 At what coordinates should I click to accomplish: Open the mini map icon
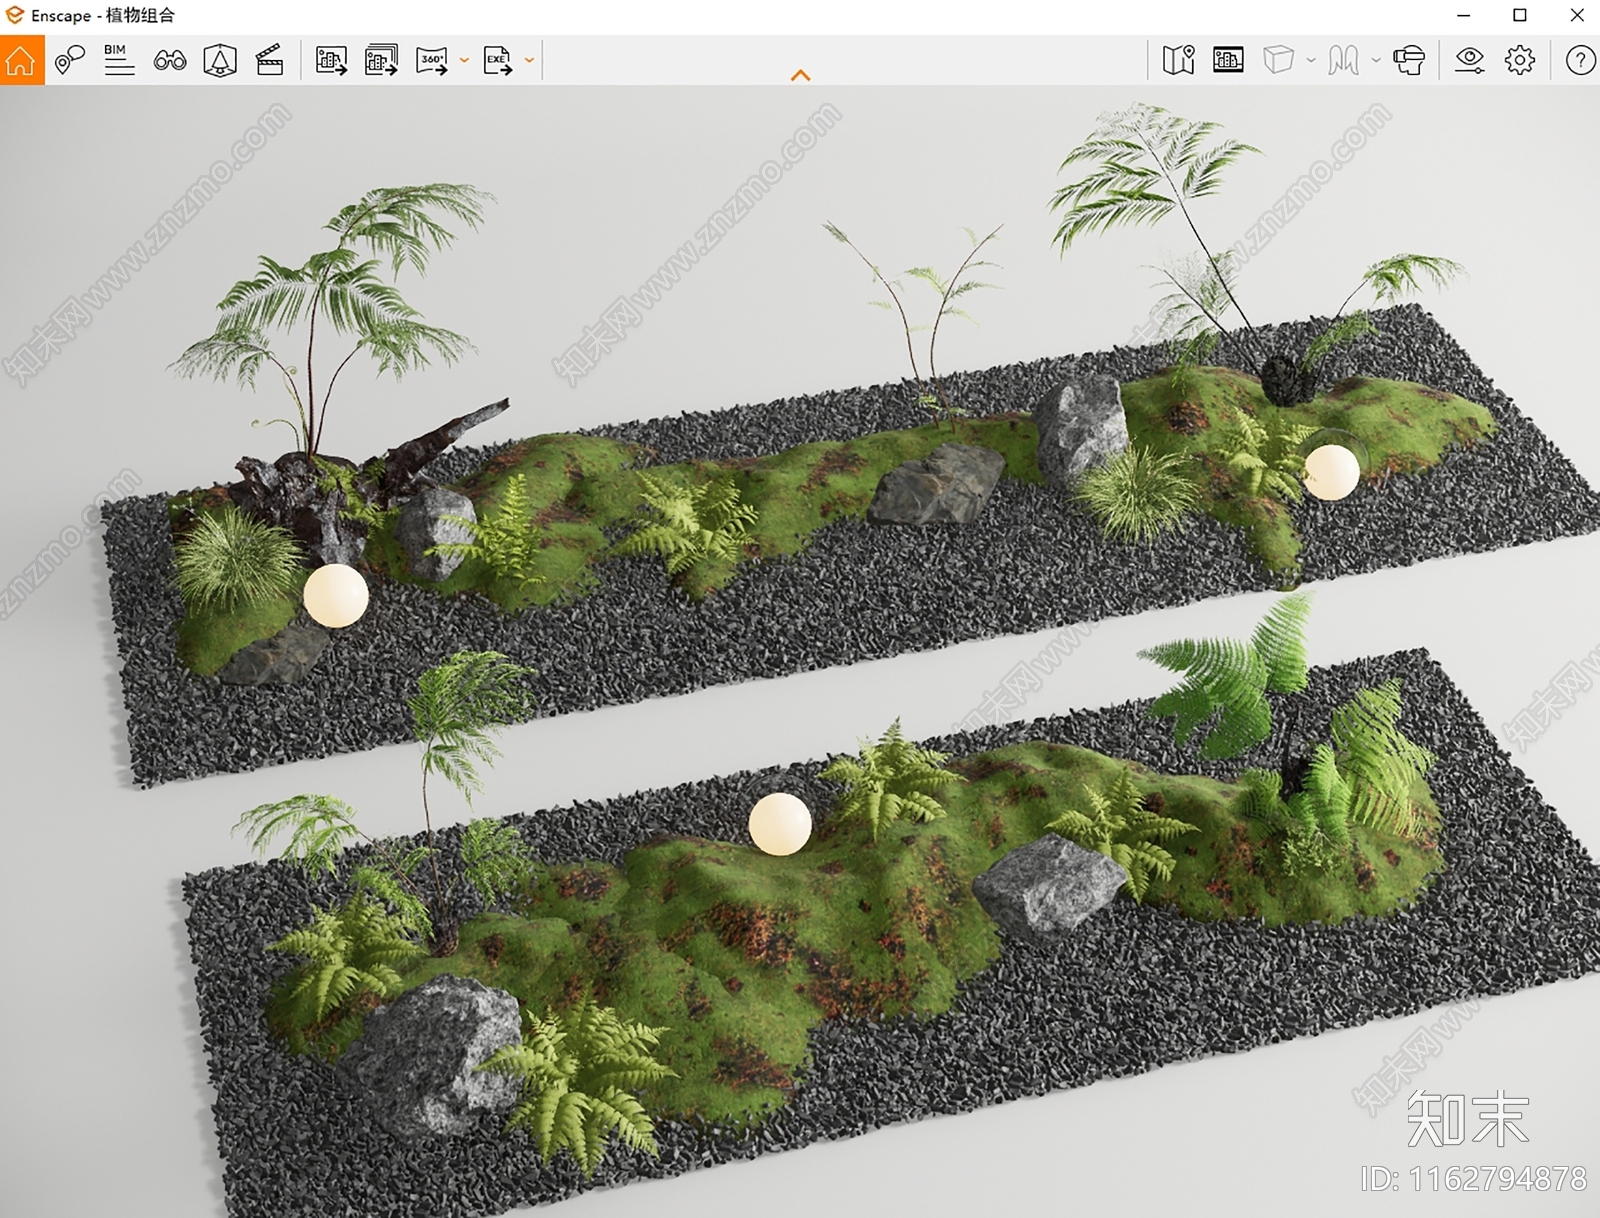[1179, 60]
